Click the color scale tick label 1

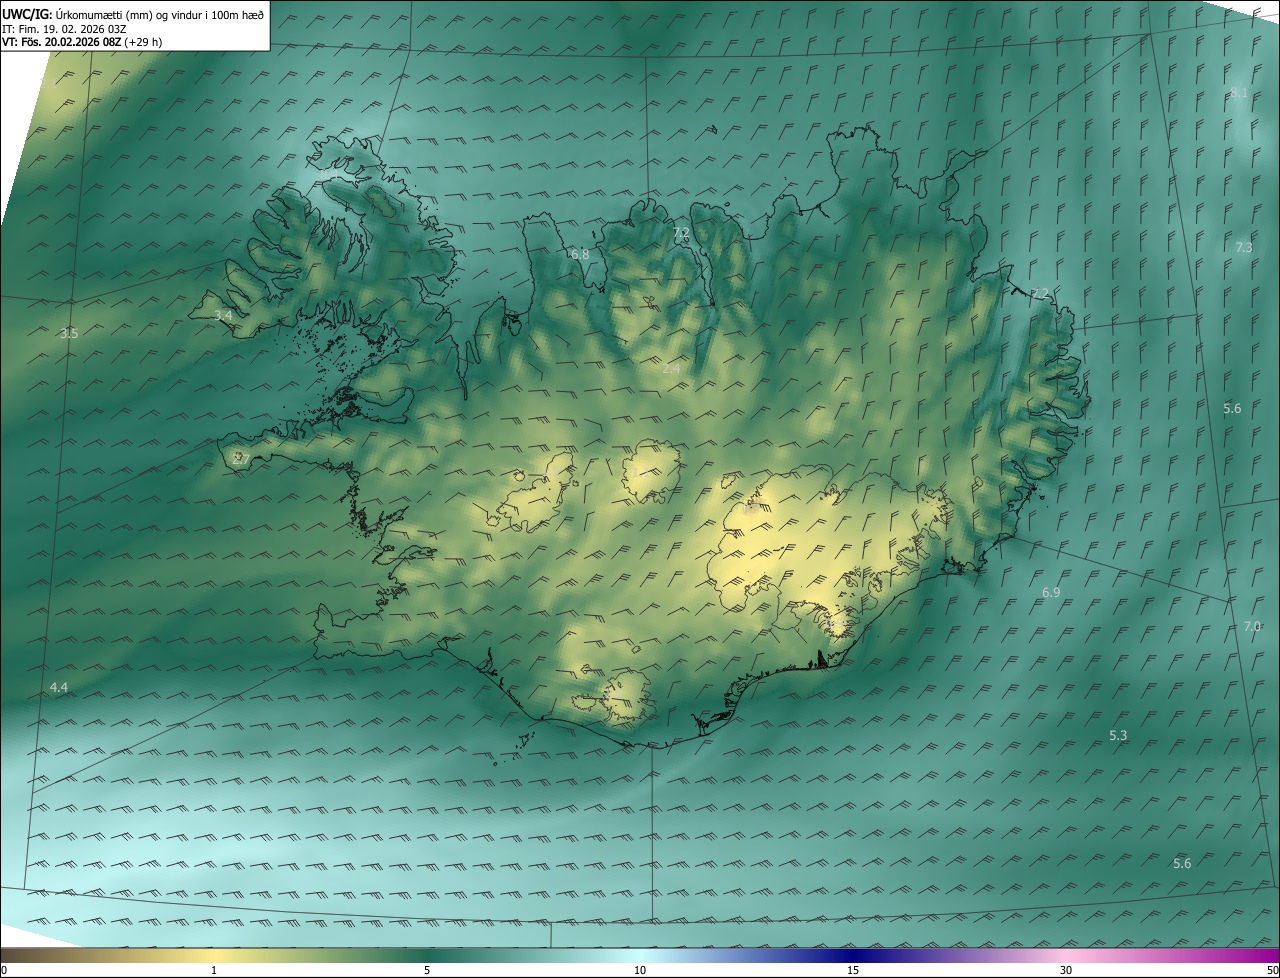[214, 971]
